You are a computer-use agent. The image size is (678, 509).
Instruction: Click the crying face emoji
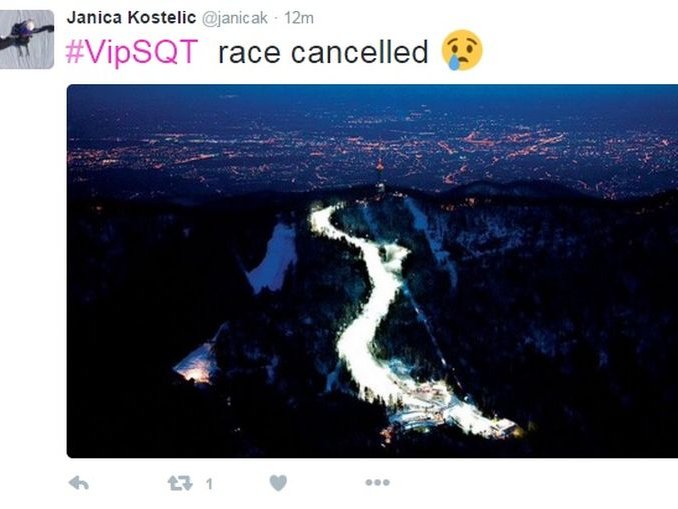(462, 50)
